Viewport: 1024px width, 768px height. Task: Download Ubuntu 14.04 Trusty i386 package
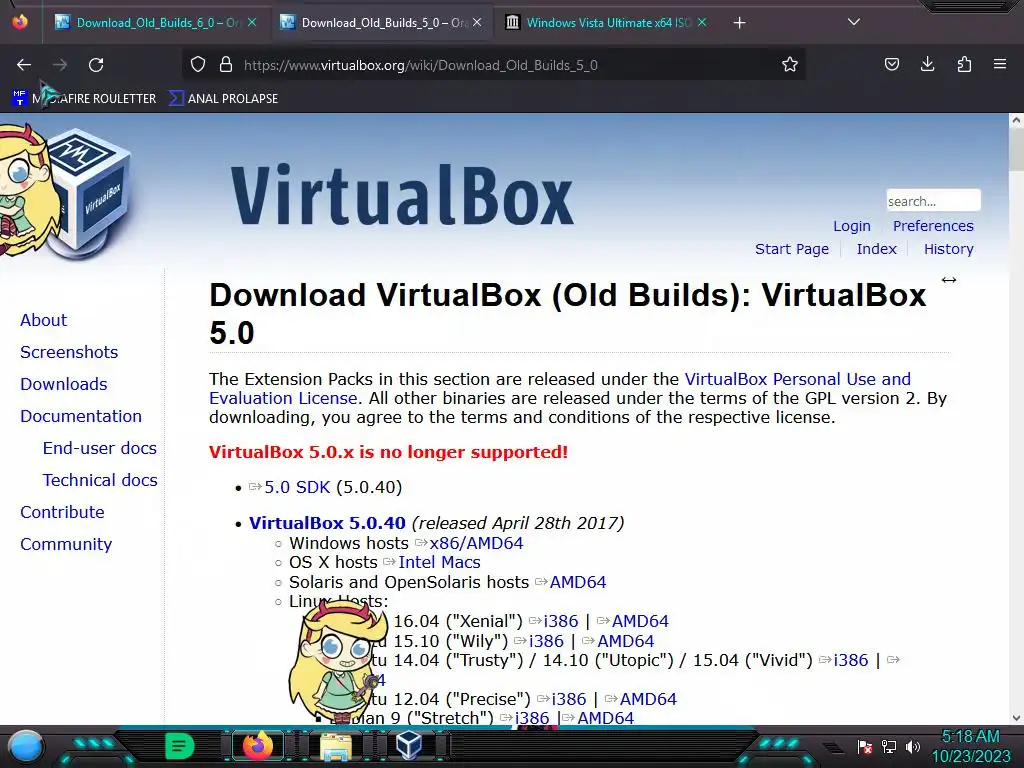click(x=851, y=660)
